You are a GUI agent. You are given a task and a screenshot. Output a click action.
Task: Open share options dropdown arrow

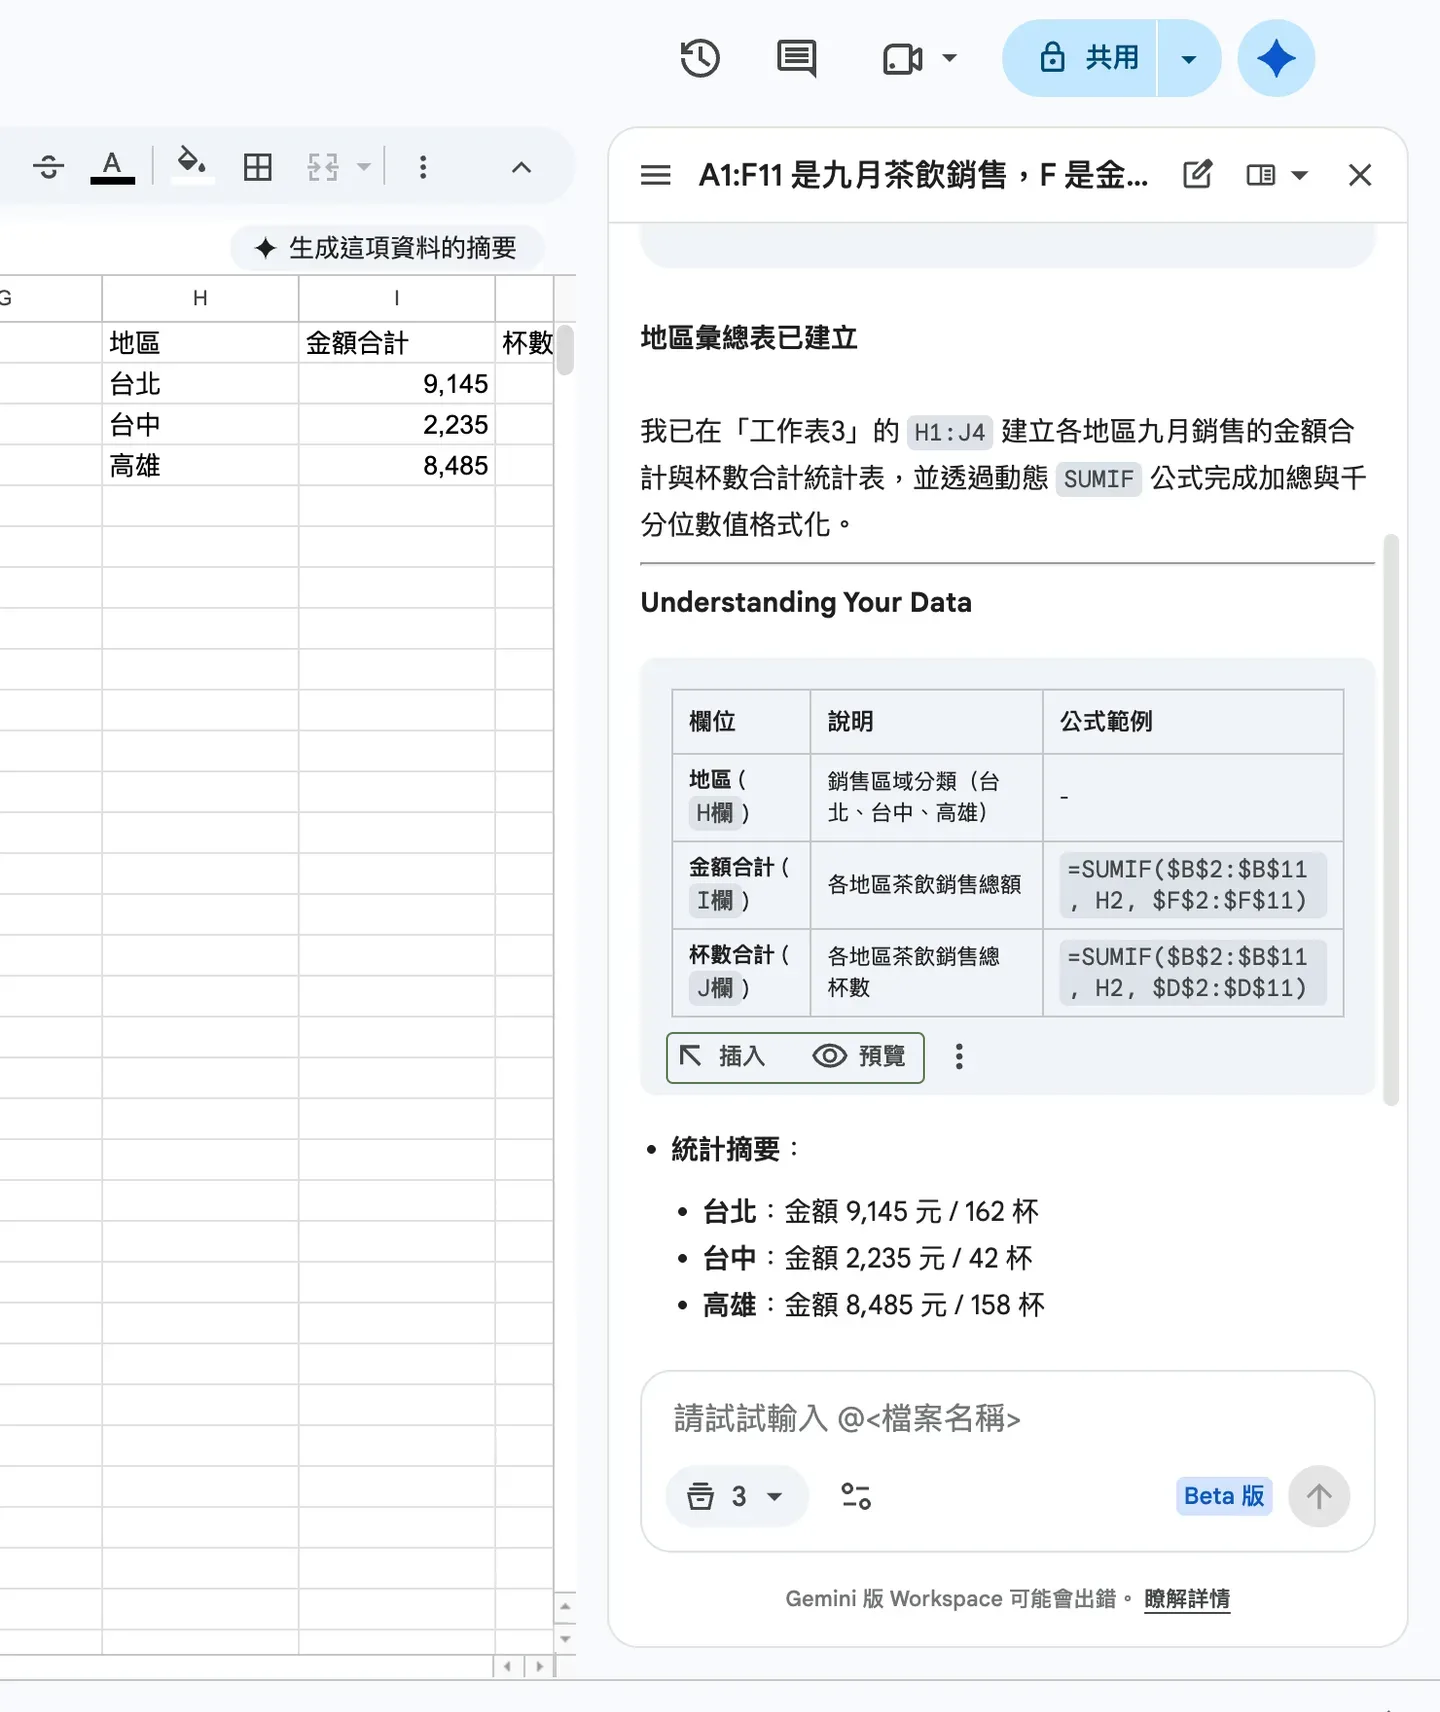pyautogui.click(x=1189, y=58)
